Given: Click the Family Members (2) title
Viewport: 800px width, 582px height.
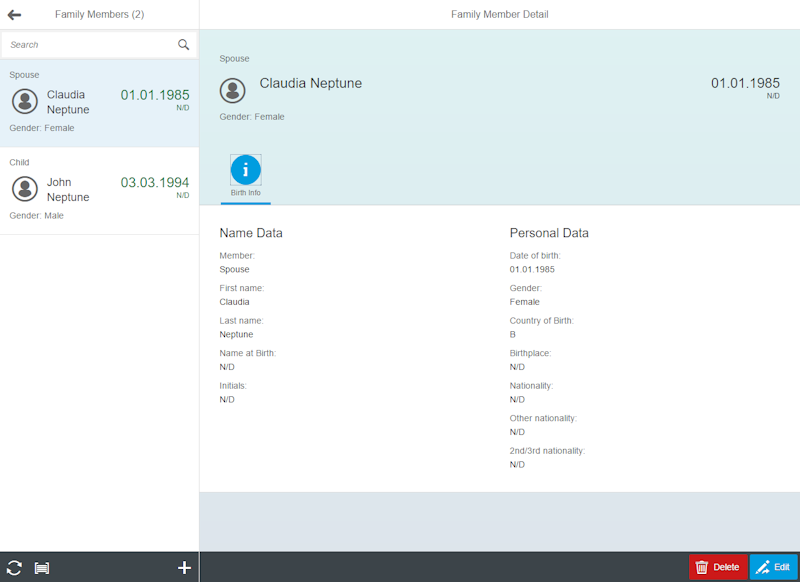Looking at the screenshot, I should pyautogui.click(x=99, y=15).
